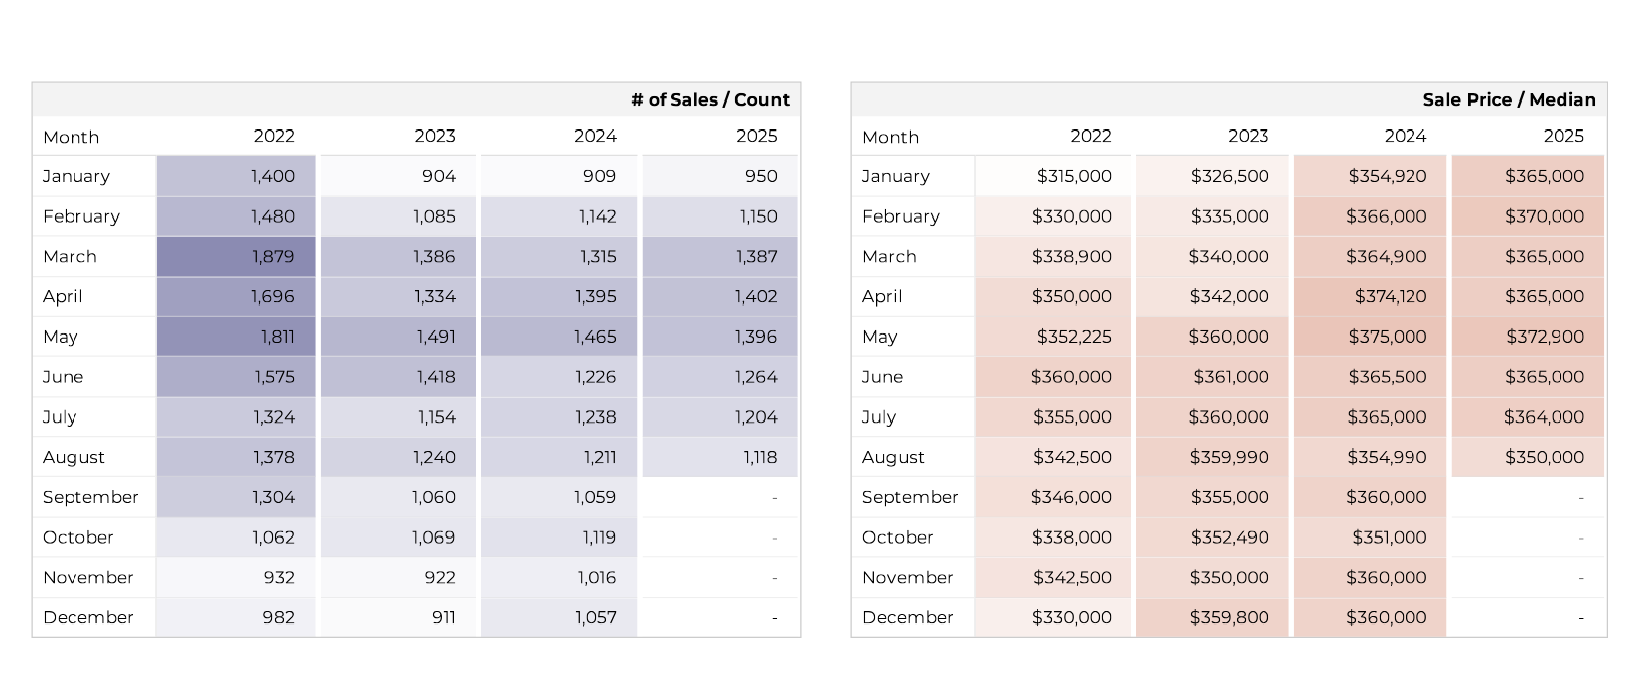The image size is (1647, 677).
Task: Click the August row label in the Sales Count table
Action: click(74, 457)
